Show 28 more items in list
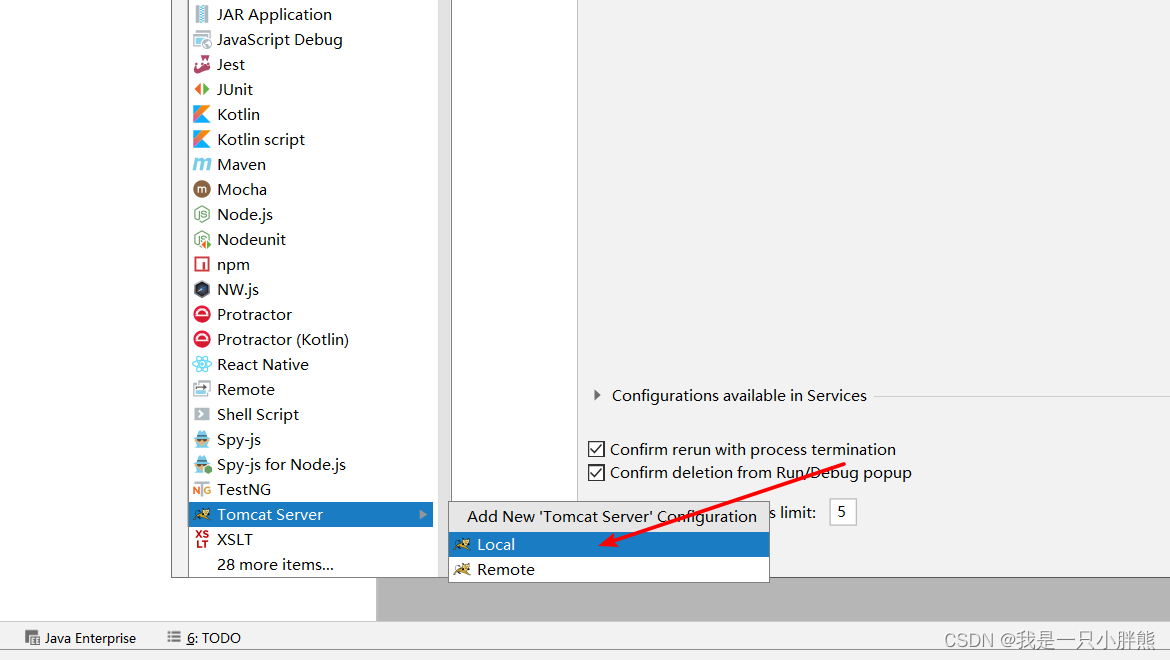1170x660 pixels. (x=275, y=565)
